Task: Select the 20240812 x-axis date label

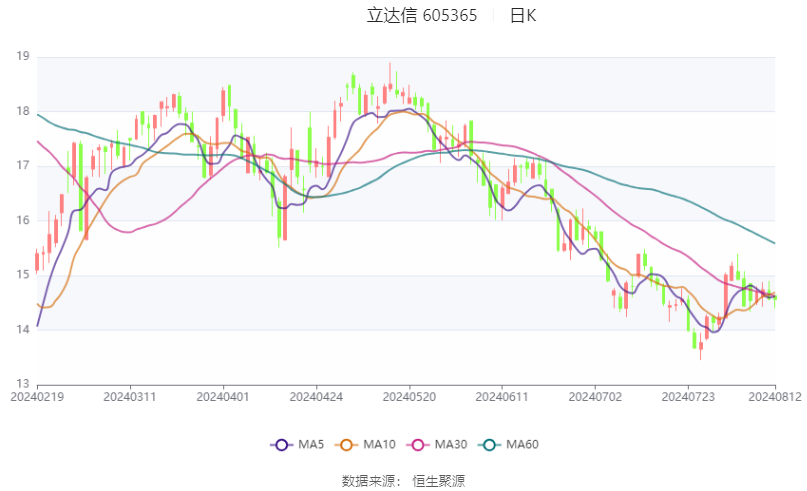Action: tap(775, 397)
